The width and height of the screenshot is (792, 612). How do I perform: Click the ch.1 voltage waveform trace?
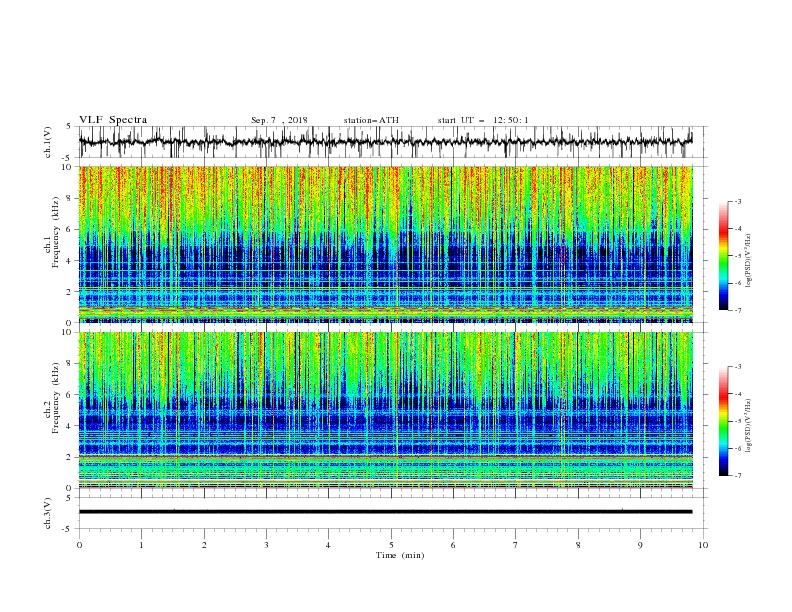(x=385, y=142)
